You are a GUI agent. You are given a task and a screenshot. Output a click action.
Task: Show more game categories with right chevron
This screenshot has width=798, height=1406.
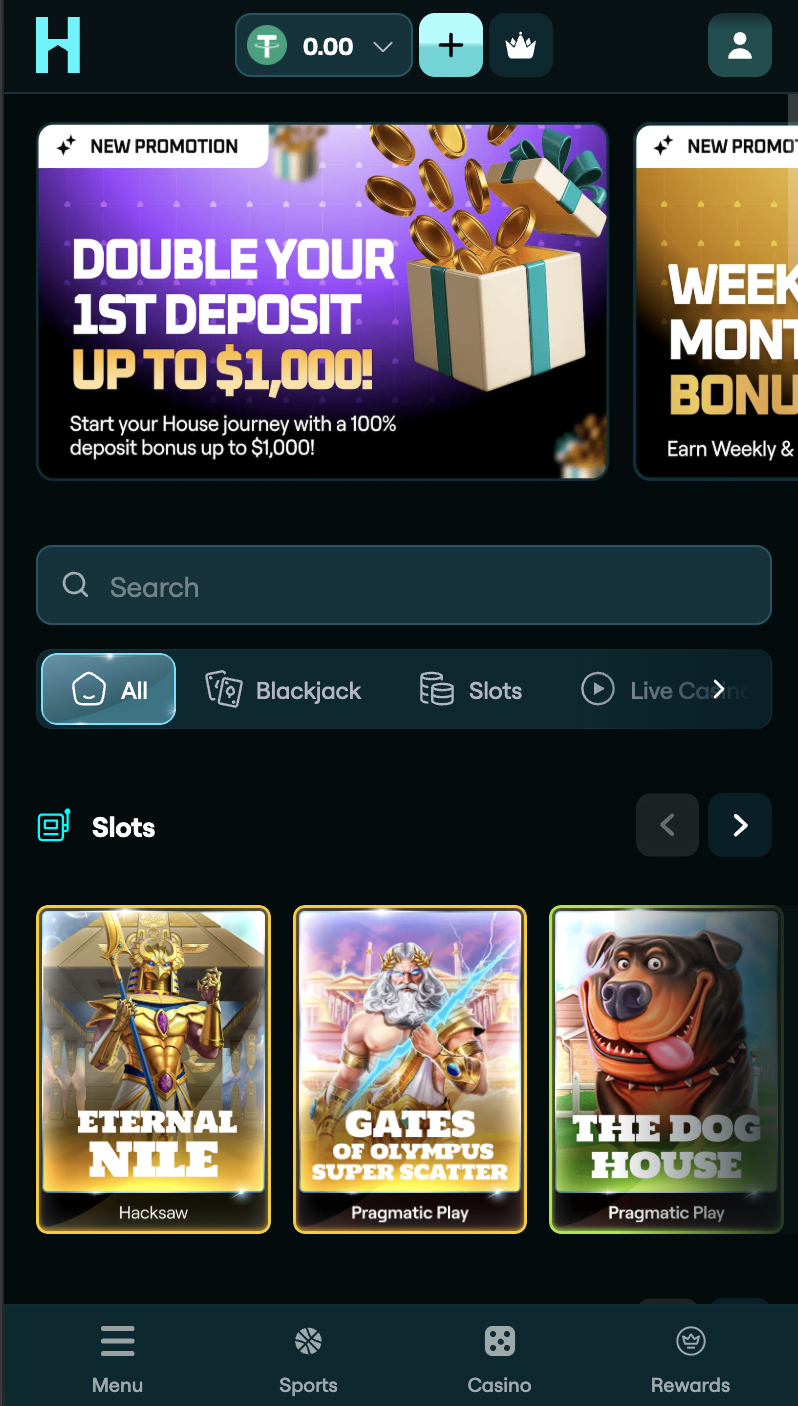point(718,689)
